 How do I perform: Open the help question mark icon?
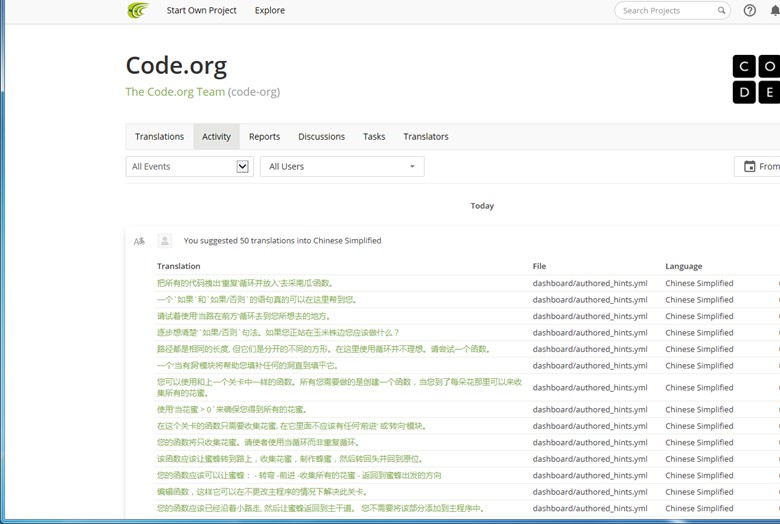750,10
